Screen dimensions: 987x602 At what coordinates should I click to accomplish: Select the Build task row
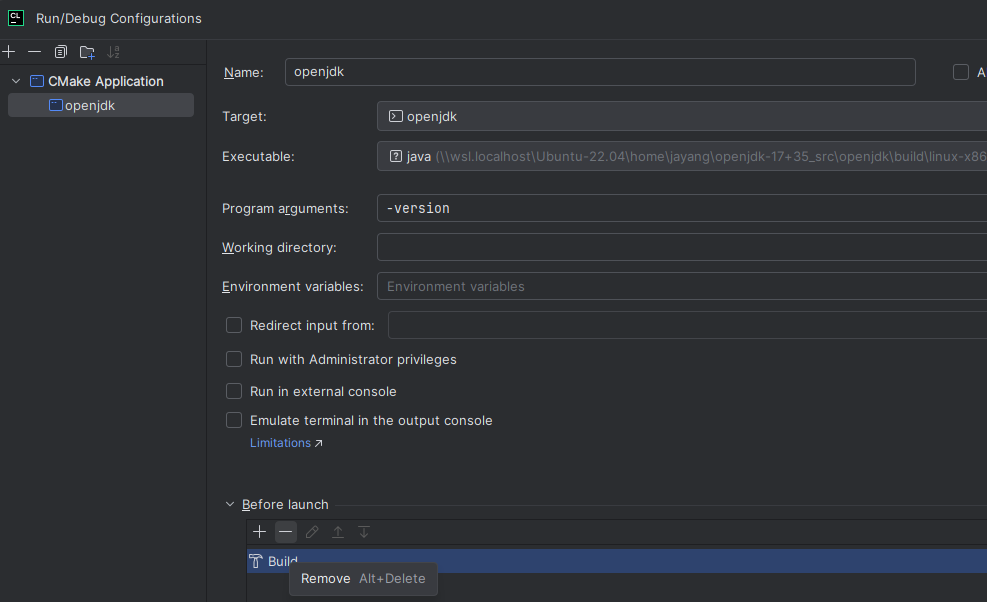click(x=617, y=561)
